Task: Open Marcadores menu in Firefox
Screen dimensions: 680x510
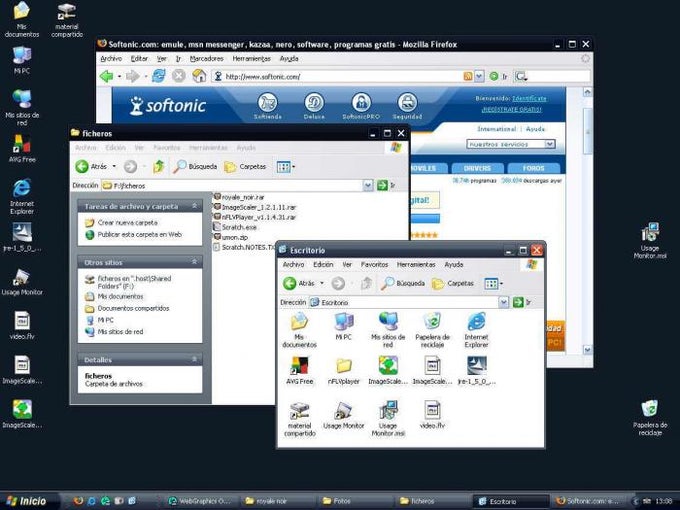Action: [x=206, y=59]
